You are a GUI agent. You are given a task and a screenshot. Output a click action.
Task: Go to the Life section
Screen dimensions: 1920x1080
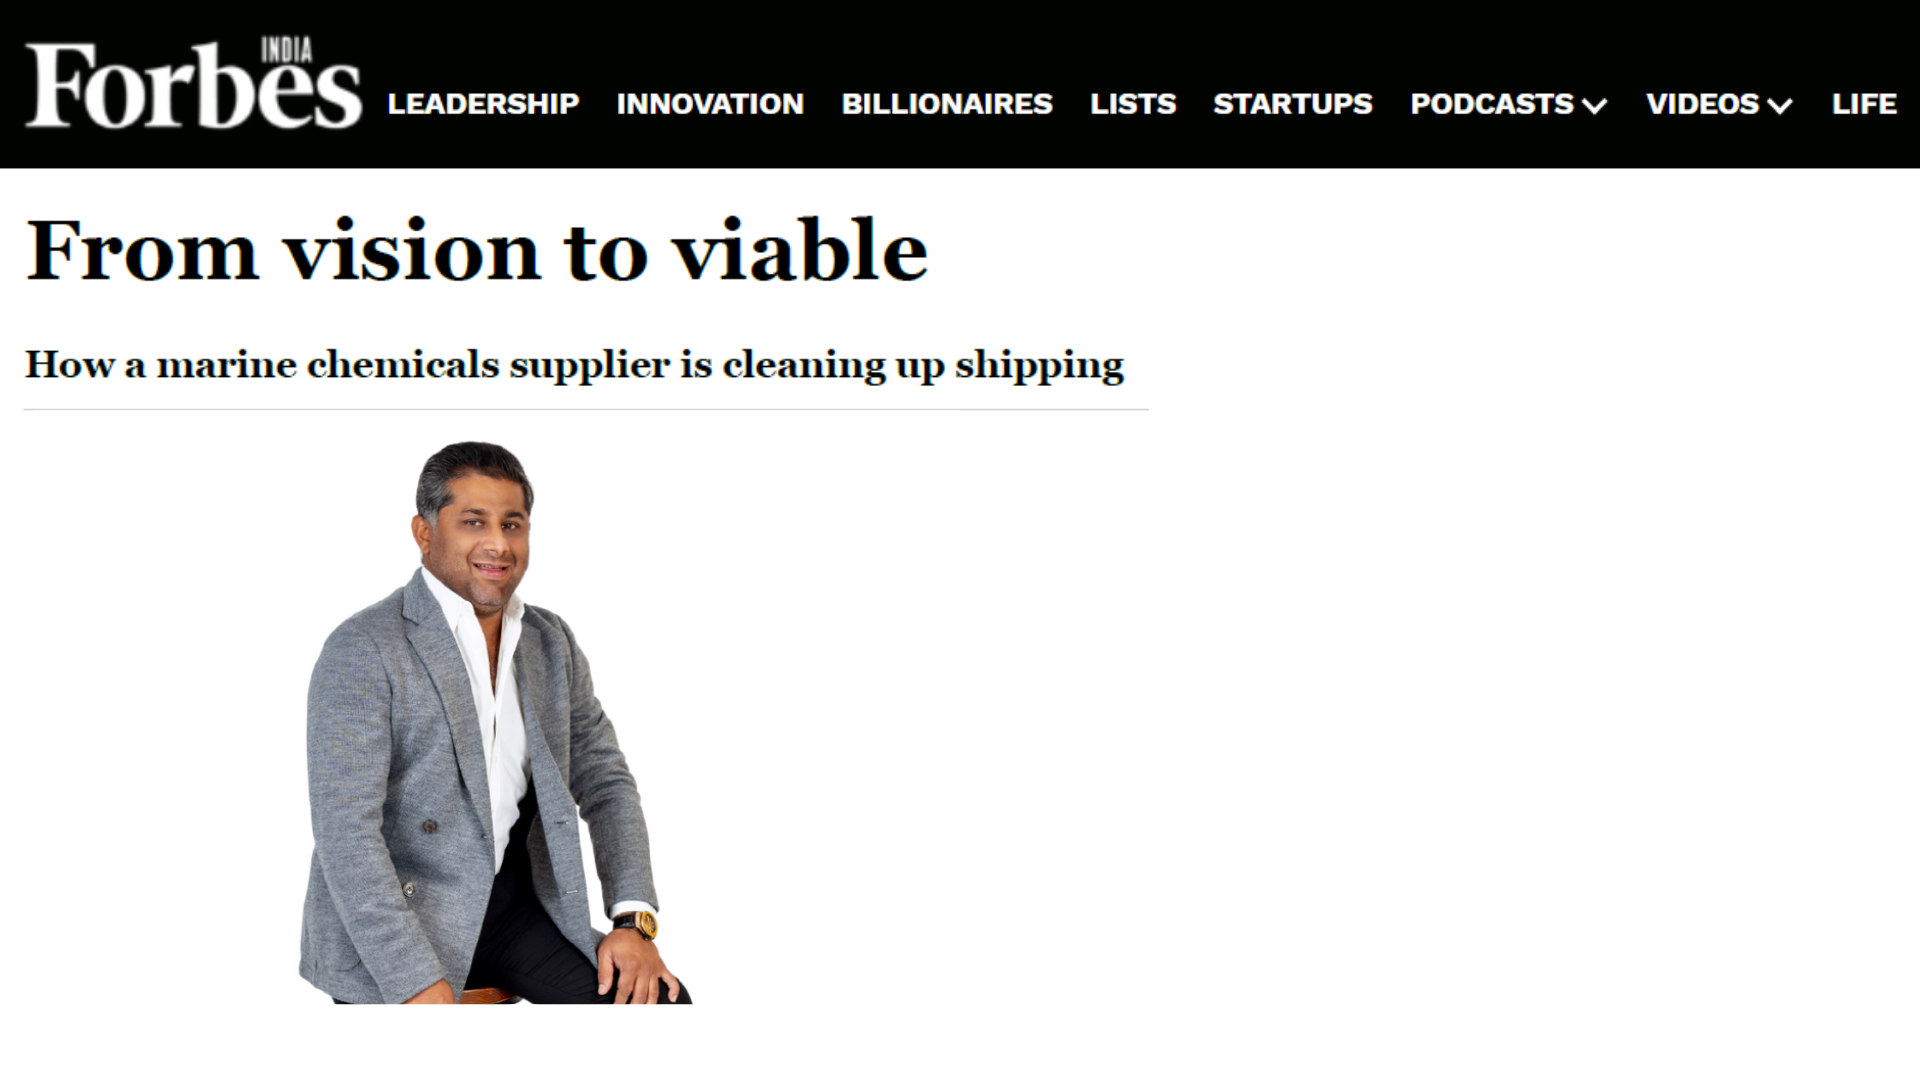[1864, 104]
